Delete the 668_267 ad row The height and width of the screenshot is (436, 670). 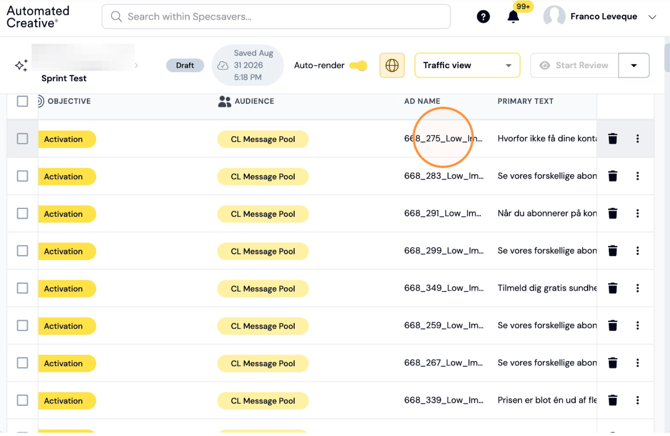coord(612,363)
